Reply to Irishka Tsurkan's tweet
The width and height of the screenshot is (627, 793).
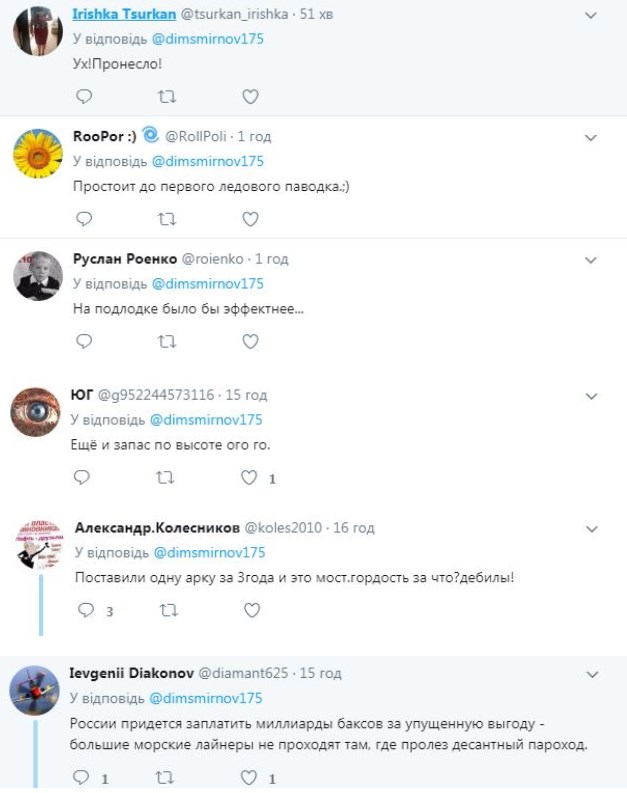[x=85, y=97]
